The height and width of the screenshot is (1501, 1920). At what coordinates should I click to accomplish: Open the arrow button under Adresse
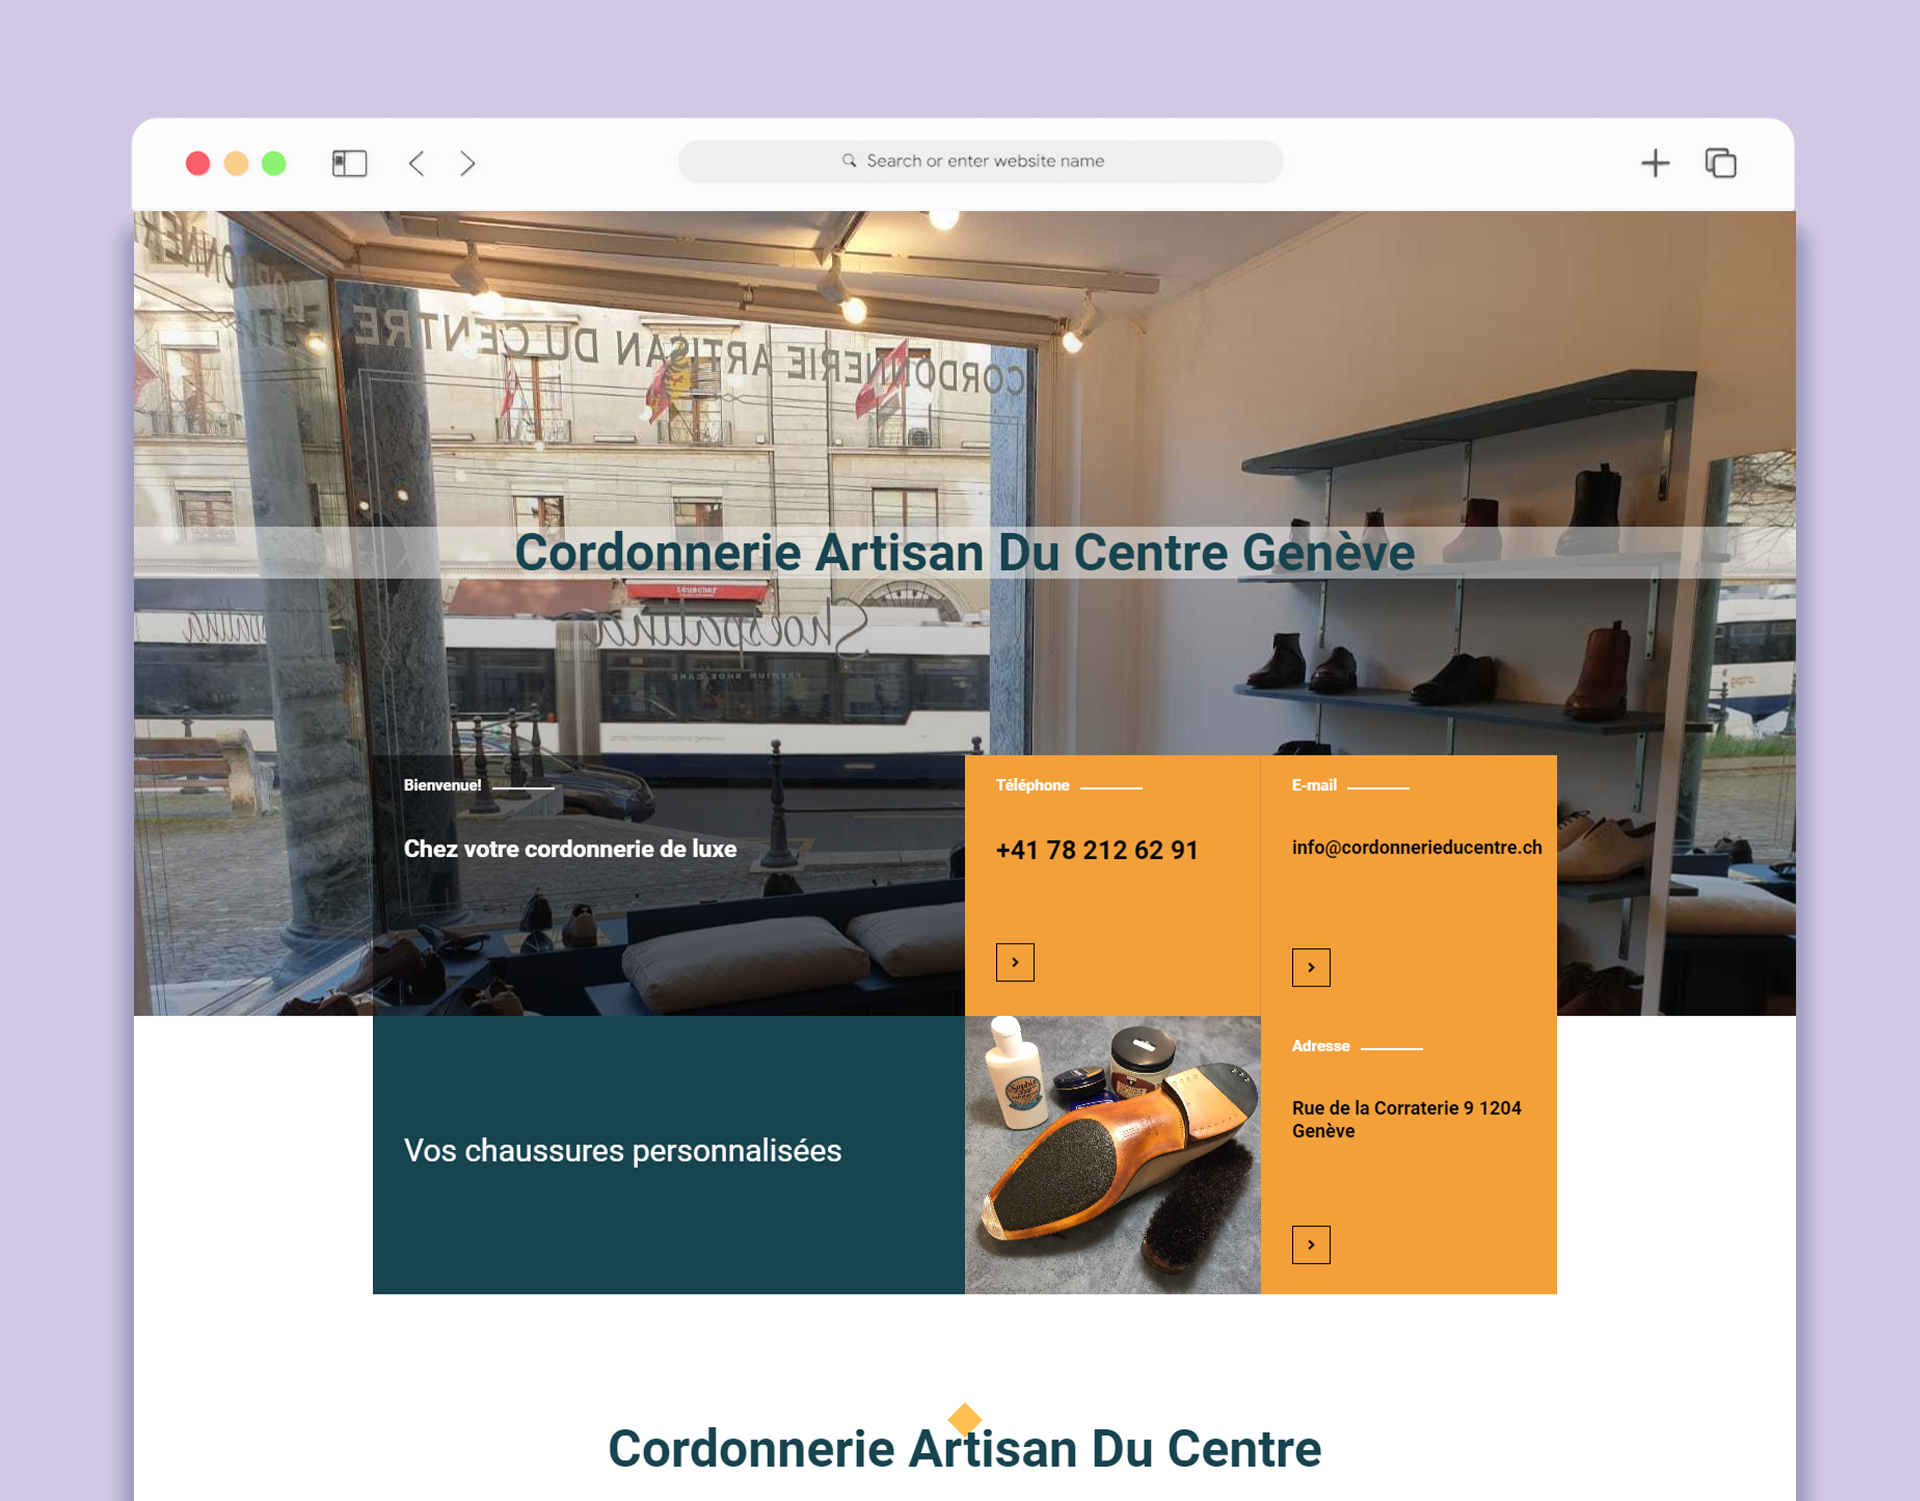click(1311, 1245)
